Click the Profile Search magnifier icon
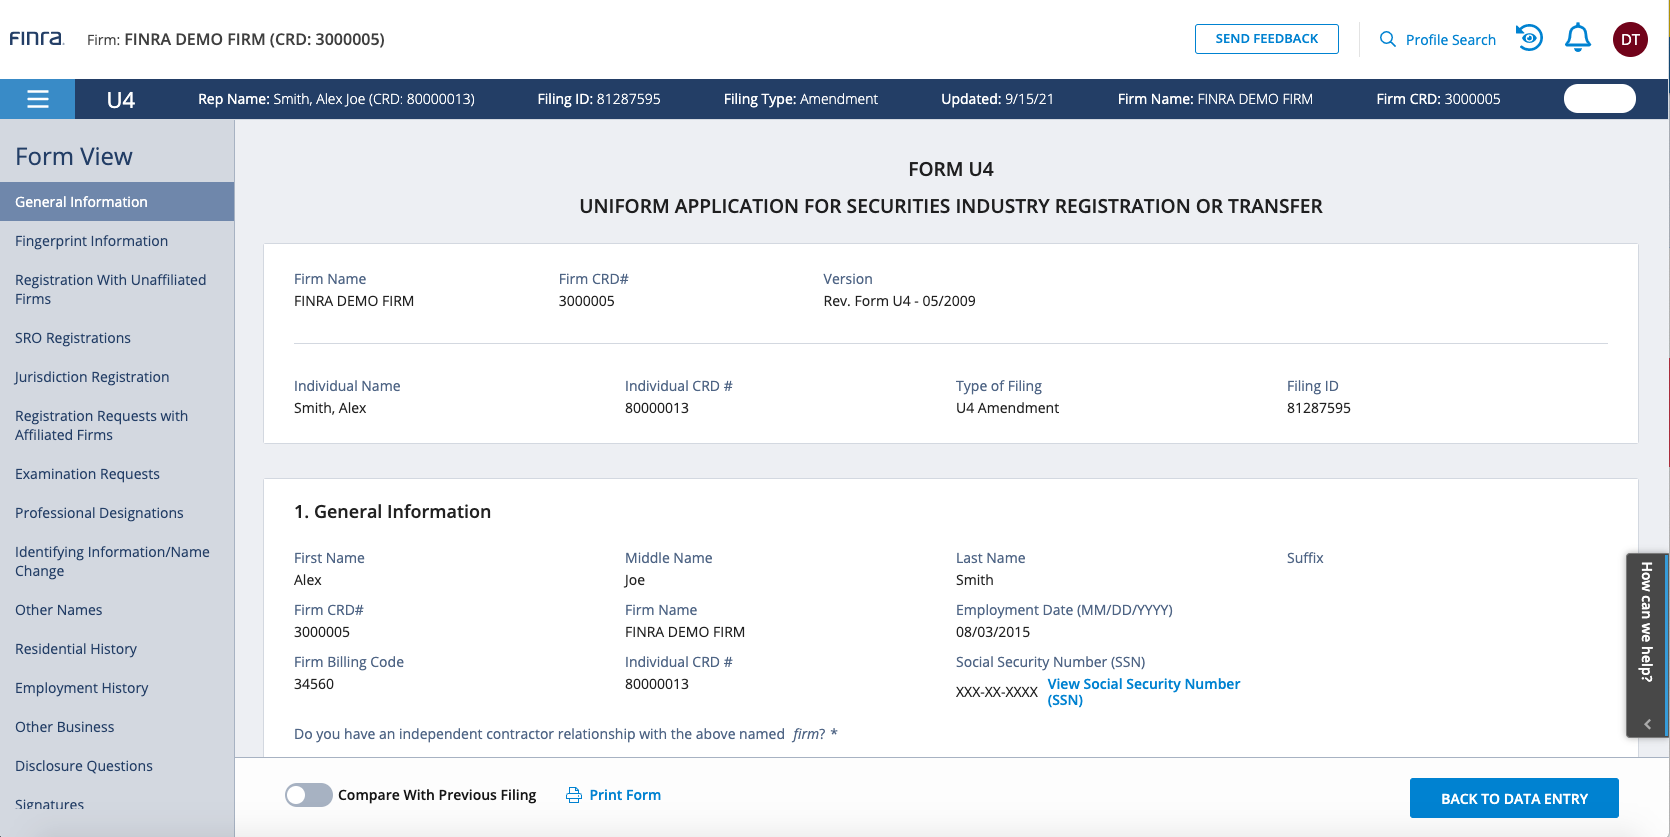Viewport: 1670px width, 837px height. coord(1387,39)
